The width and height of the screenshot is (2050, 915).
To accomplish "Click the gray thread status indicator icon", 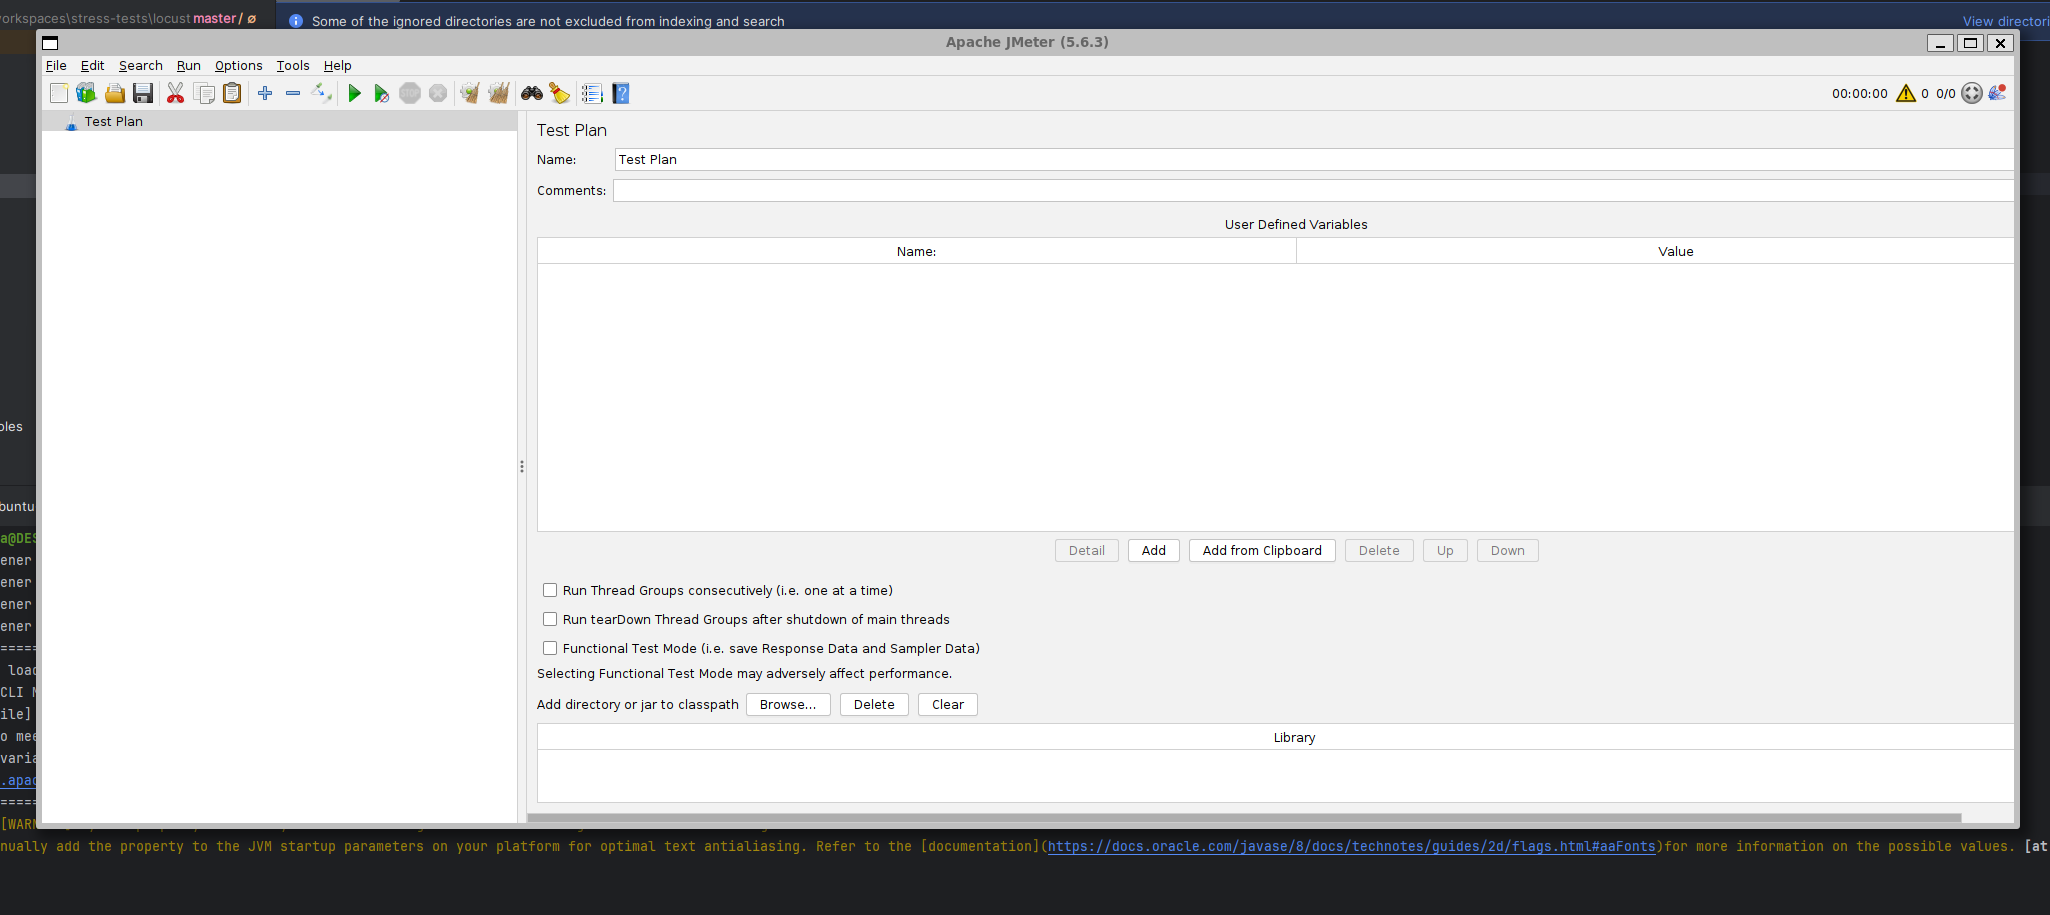I will click(1972, 93).
